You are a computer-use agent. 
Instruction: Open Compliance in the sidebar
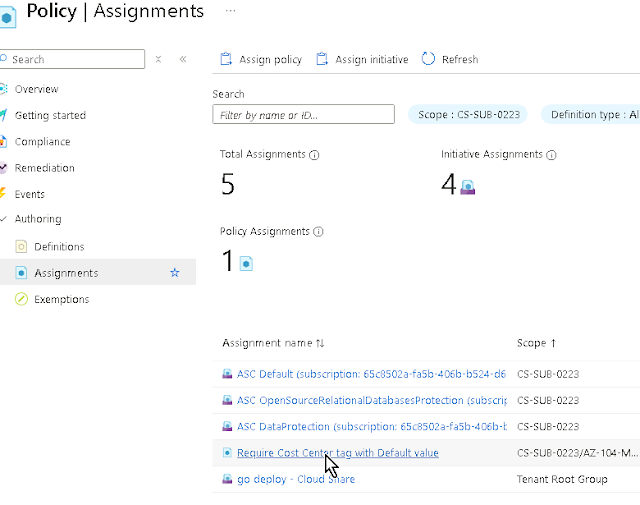point(42,142)
